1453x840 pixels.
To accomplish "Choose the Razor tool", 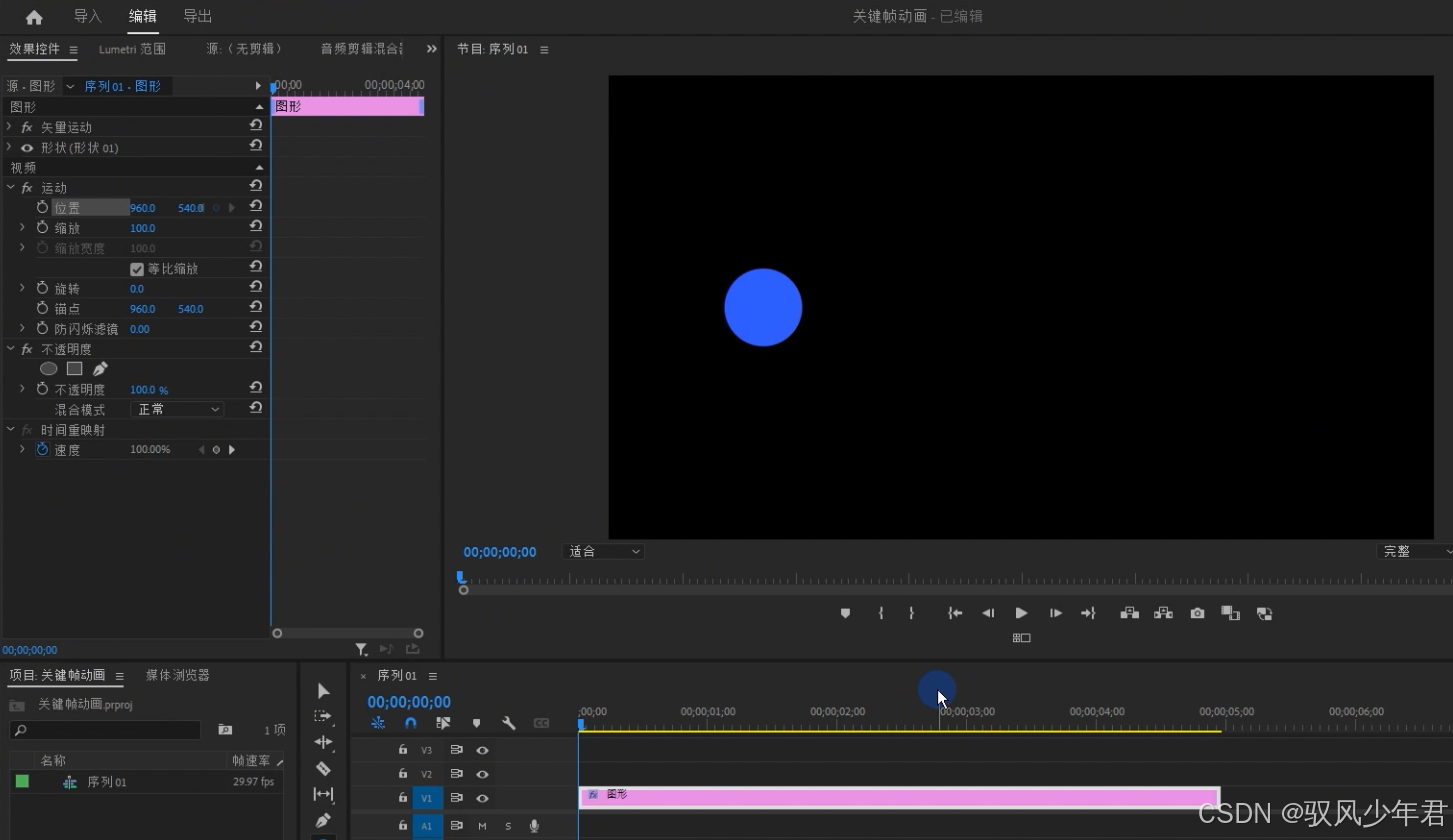I will (323, 768).
